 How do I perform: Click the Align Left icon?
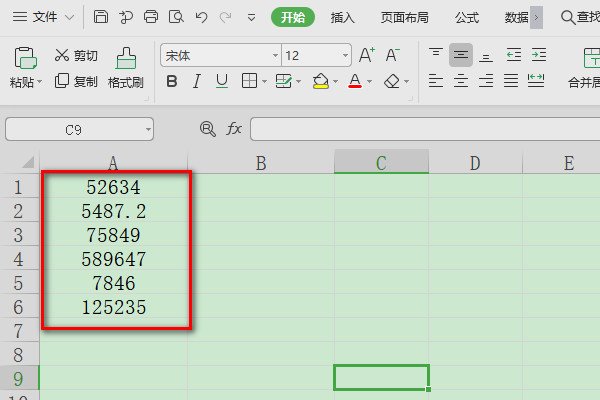coord(436,81)
